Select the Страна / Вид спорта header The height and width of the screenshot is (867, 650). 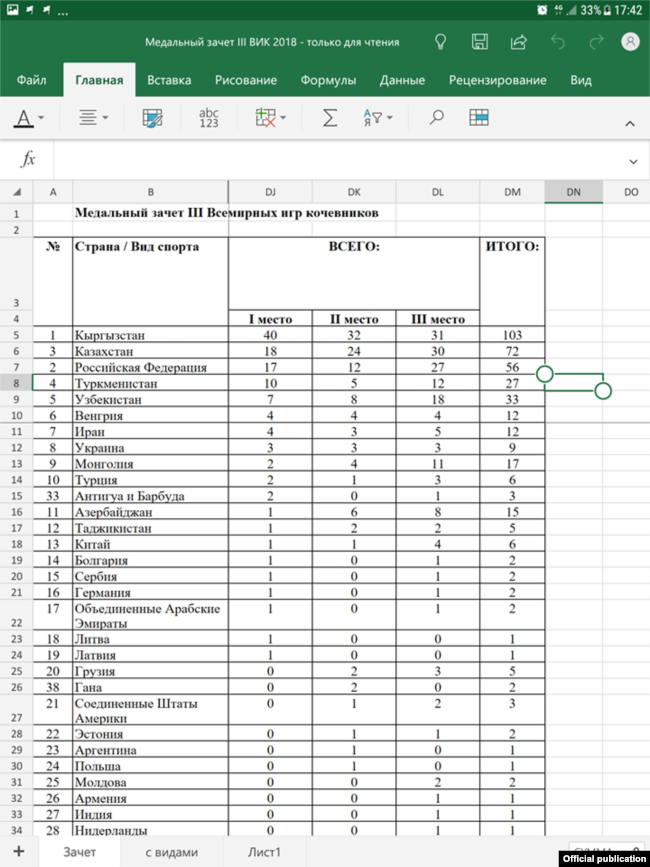pyautogui.click(x=150, y=281)
